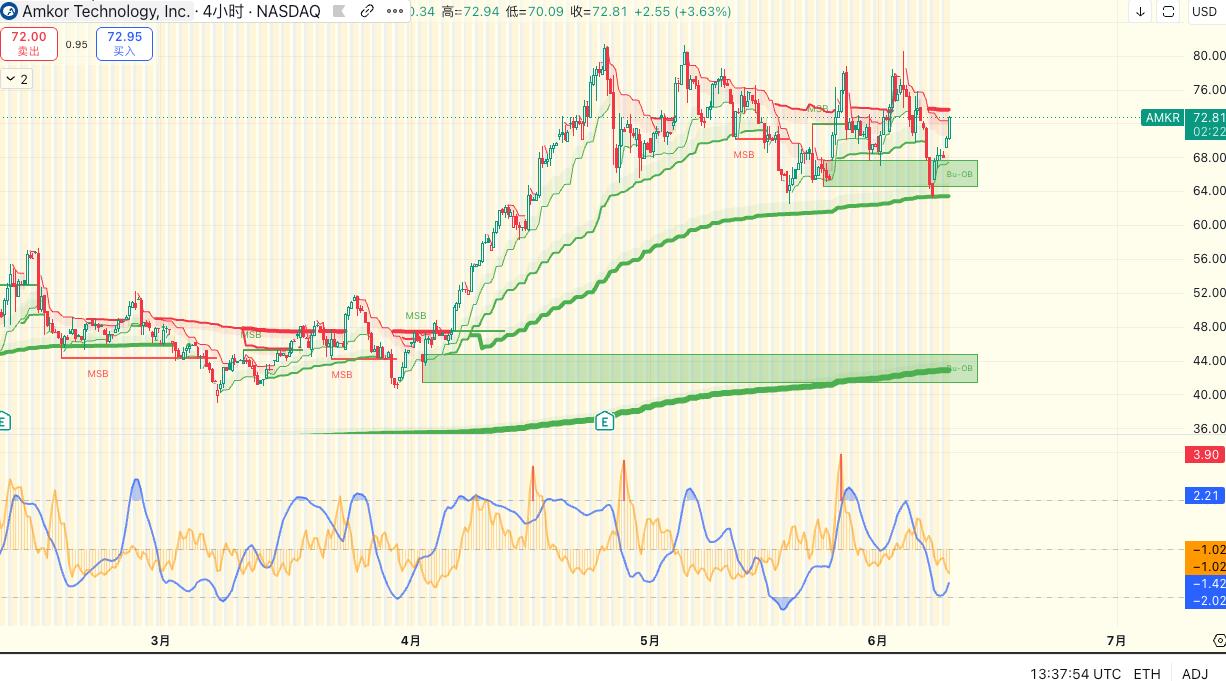
Task: Click the lower green Bu-OB order block zone
Action: [x=700, y=367]
